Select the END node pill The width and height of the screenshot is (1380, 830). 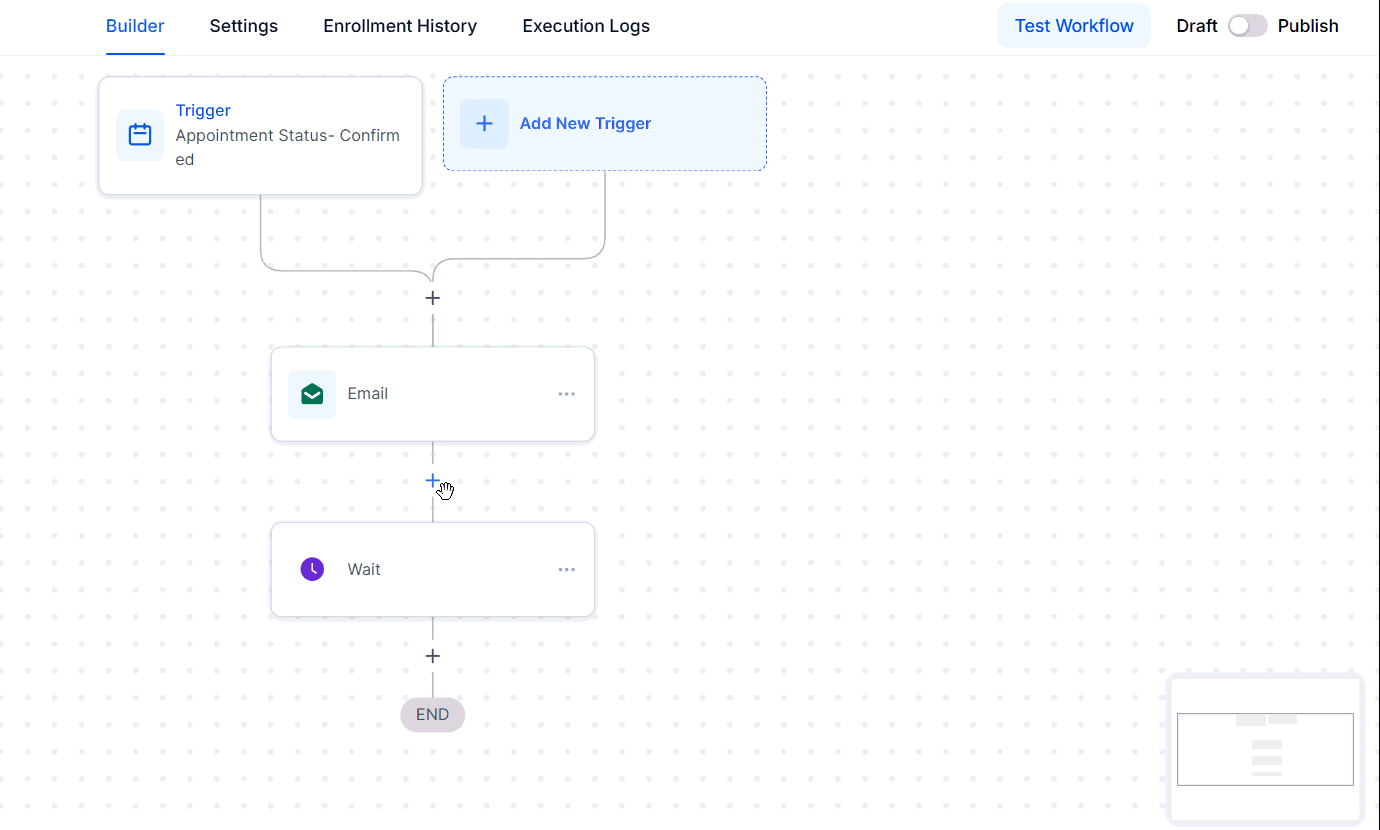pyautogui.click(x=433, y=715)
